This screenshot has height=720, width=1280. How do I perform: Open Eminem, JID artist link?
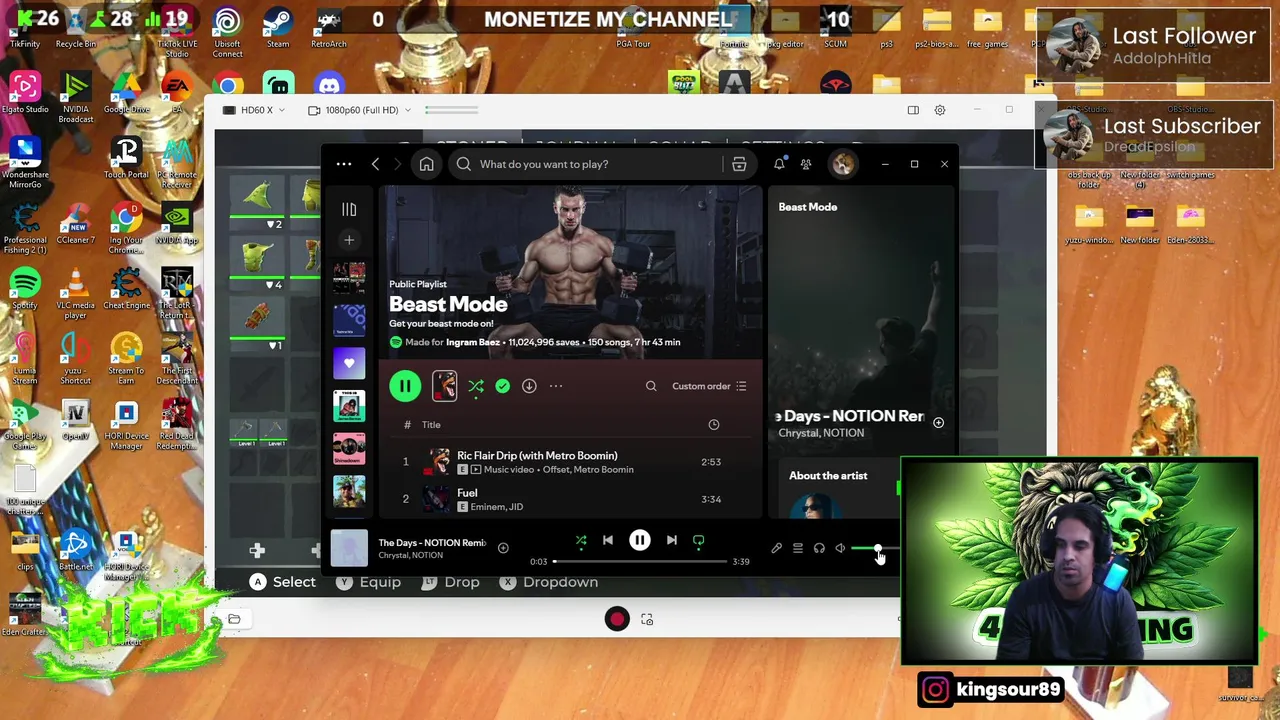(x=496, y=507)
